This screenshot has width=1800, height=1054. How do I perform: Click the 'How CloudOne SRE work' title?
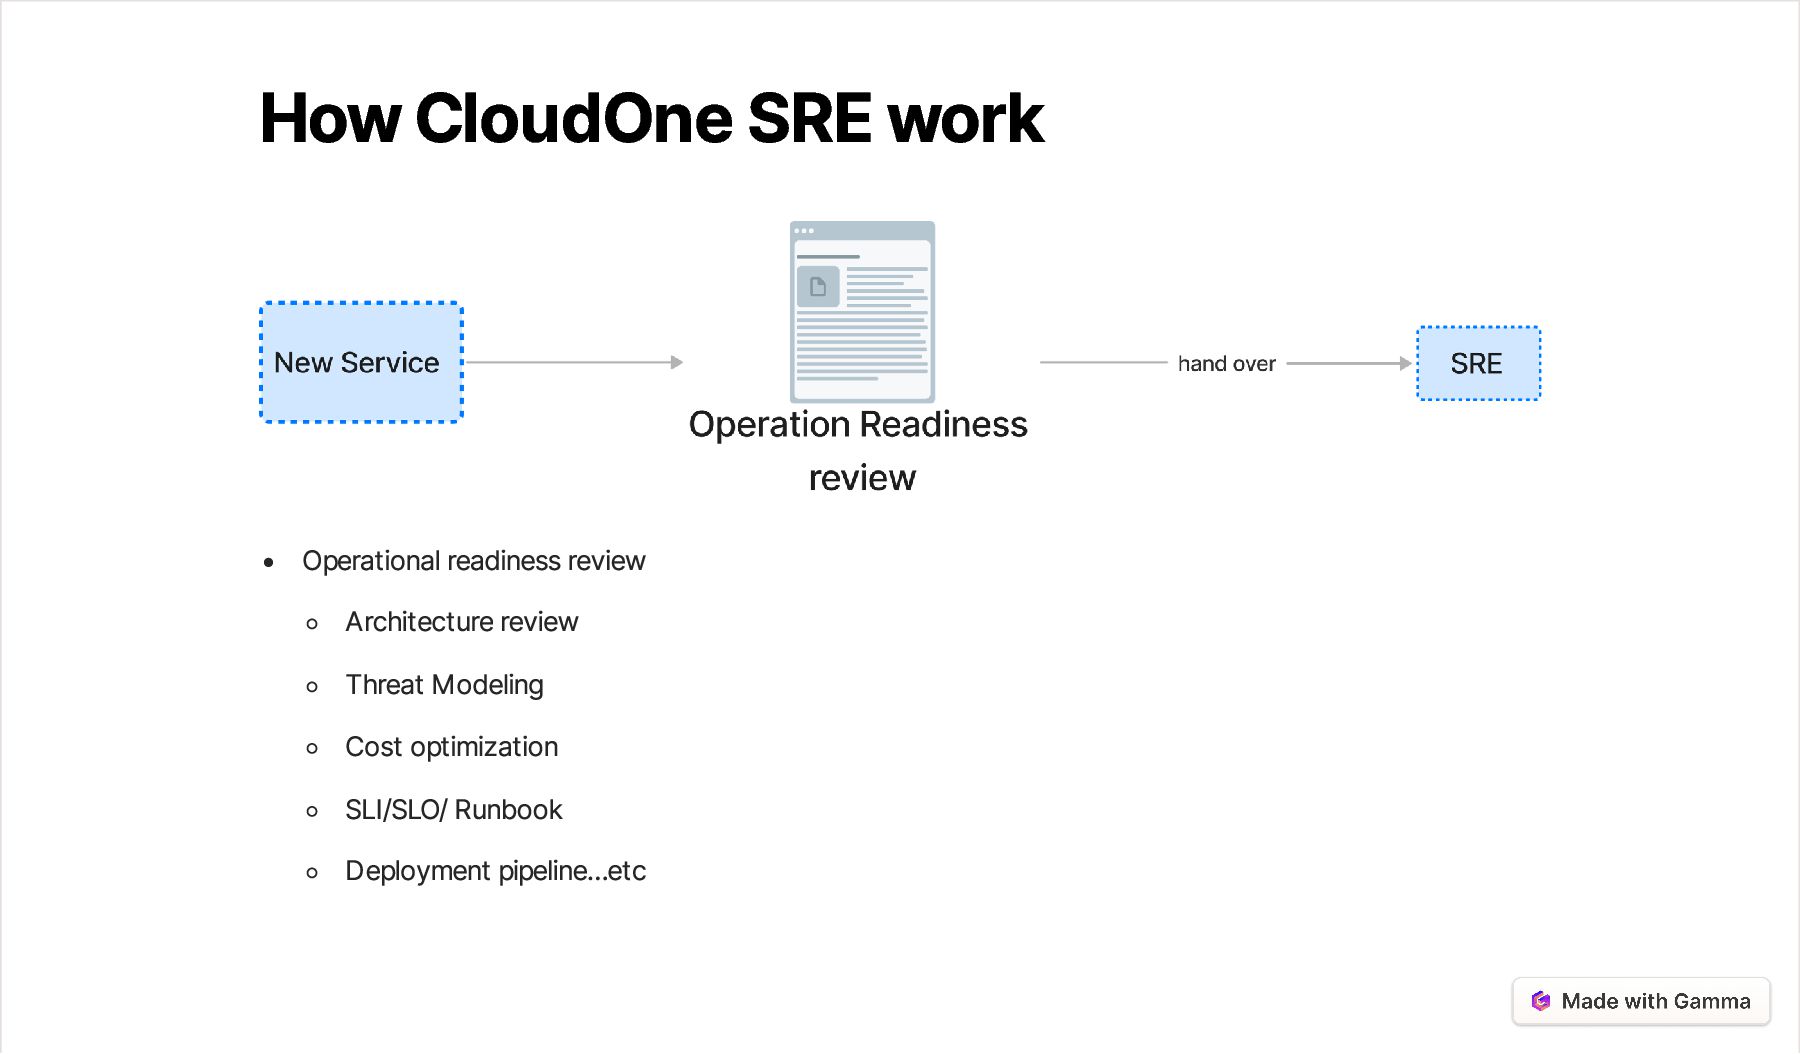tap(651, 119)
